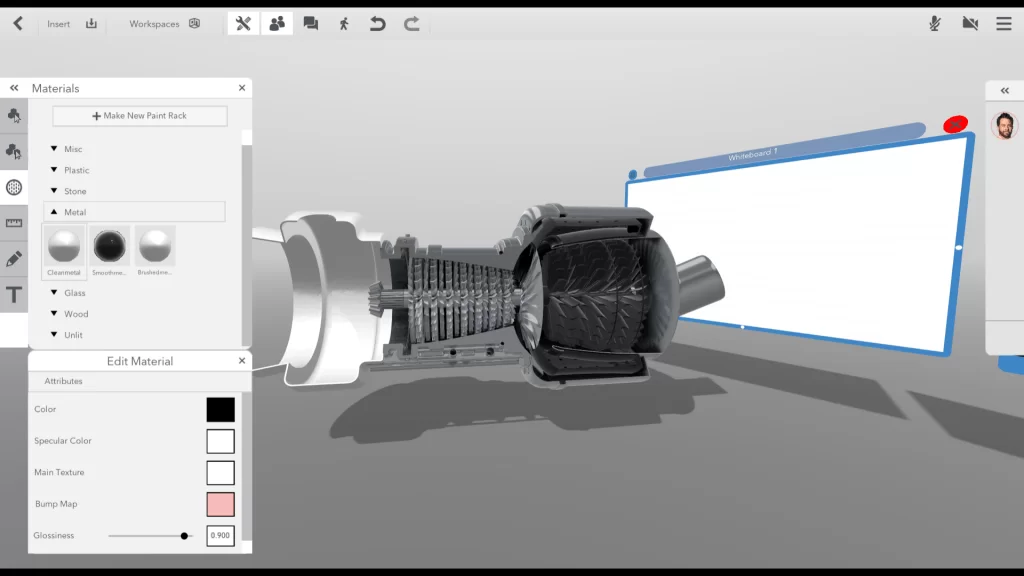Switch to walking mode icon
This screenshot has height=576, width=1024.
[x=344, y=23]
